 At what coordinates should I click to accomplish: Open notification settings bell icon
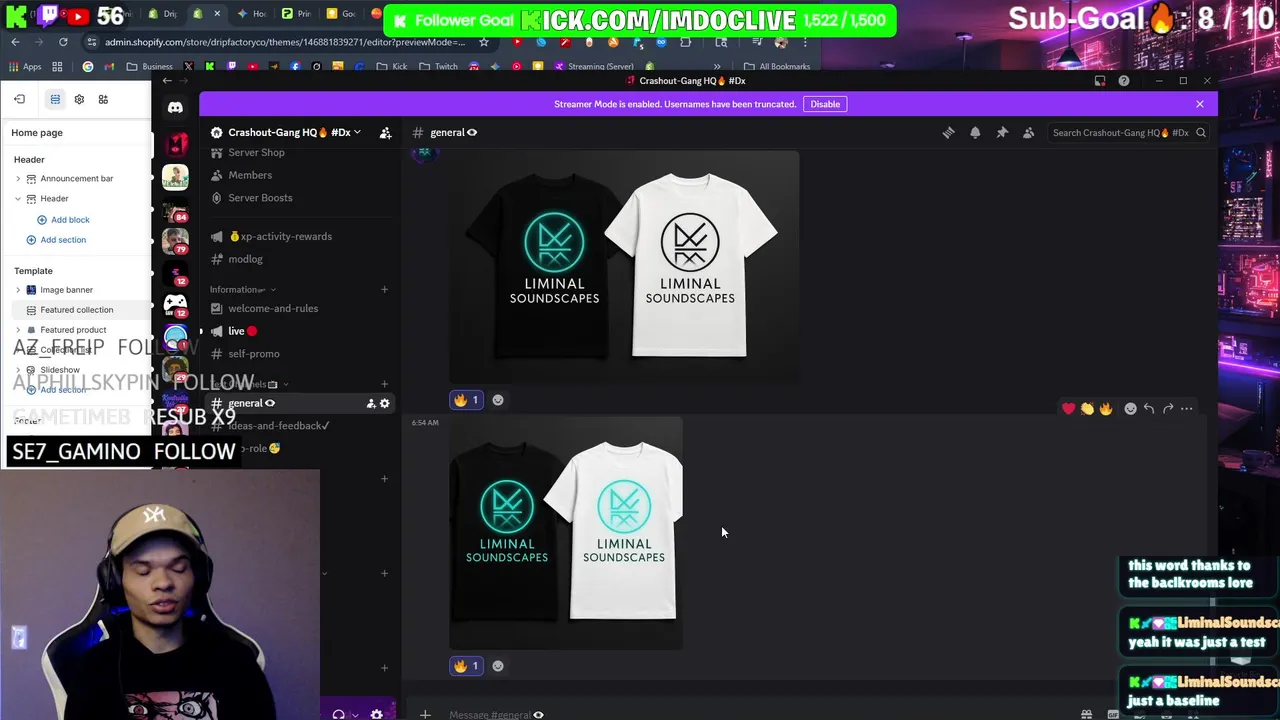pyautogui.click(x=975, y=132)
